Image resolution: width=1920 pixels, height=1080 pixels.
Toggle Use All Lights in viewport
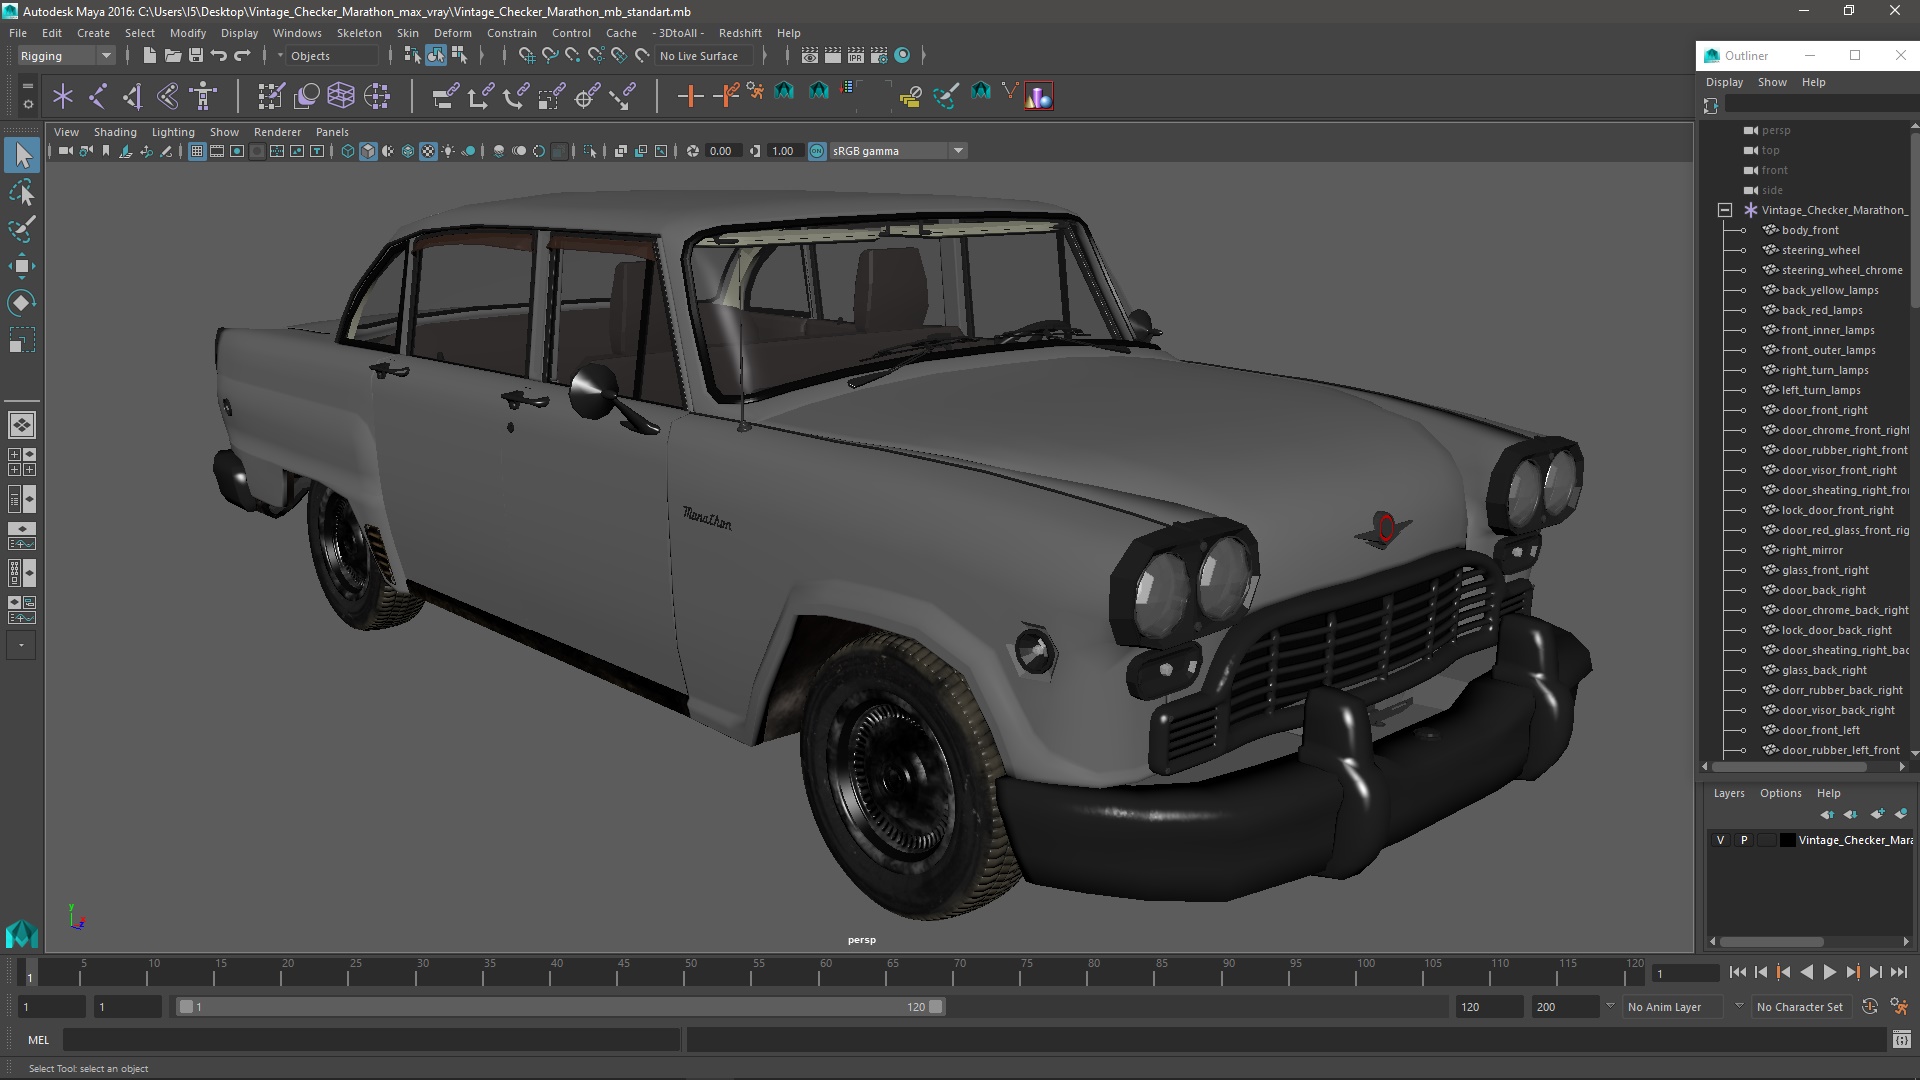pyautogui.click(x=448, y=151)
